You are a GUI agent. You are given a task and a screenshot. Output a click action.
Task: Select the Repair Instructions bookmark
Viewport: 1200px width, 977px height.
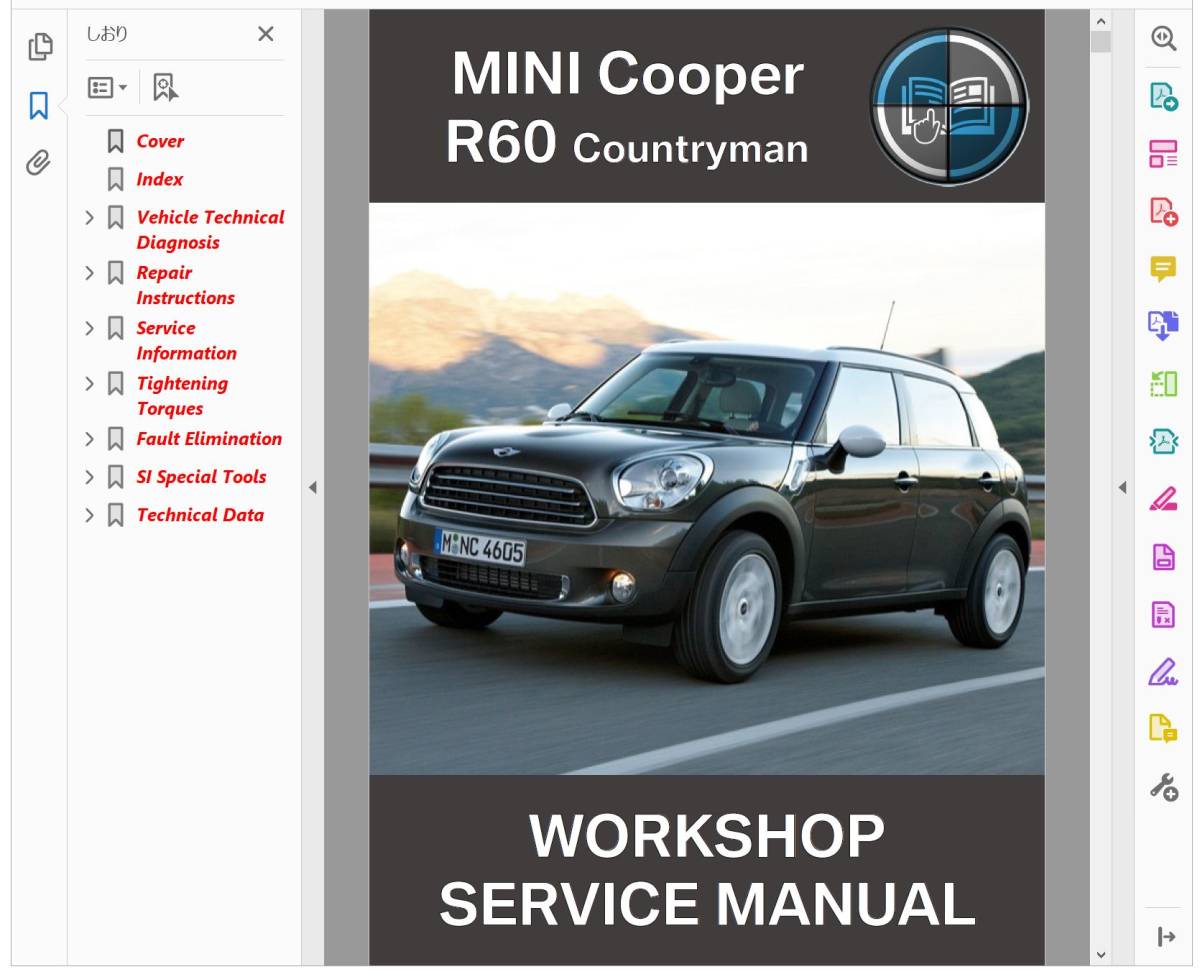pyautogui.click(x=185, y=285)
